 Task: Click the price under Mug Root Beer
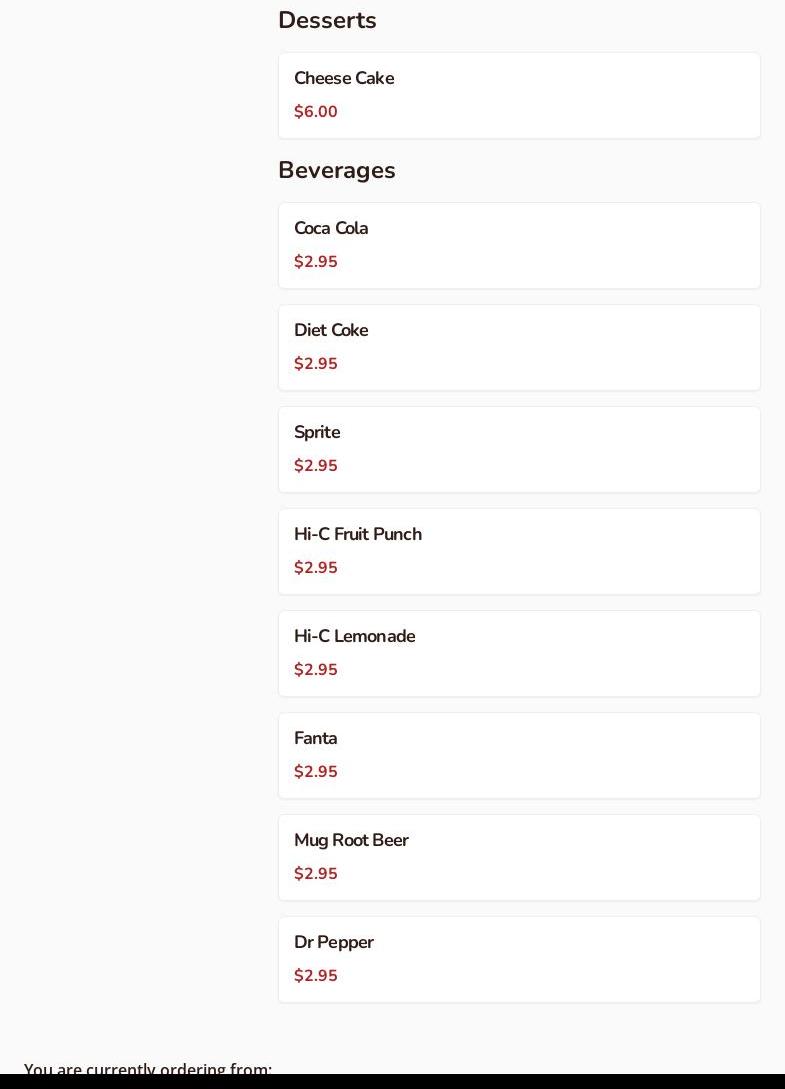point(316,874)
